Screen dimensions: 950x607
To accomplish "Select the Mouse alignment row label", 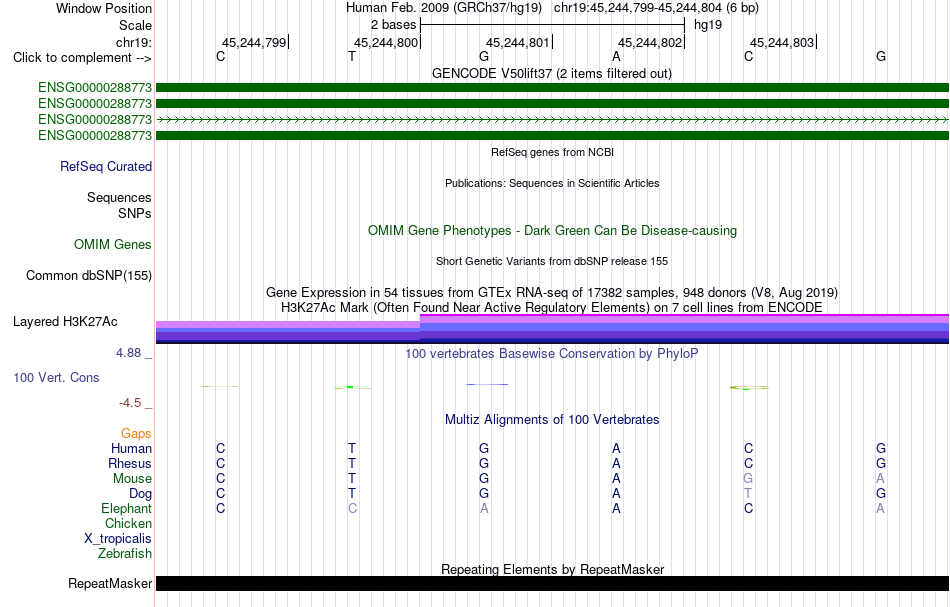I will click(x=132, y=479).
